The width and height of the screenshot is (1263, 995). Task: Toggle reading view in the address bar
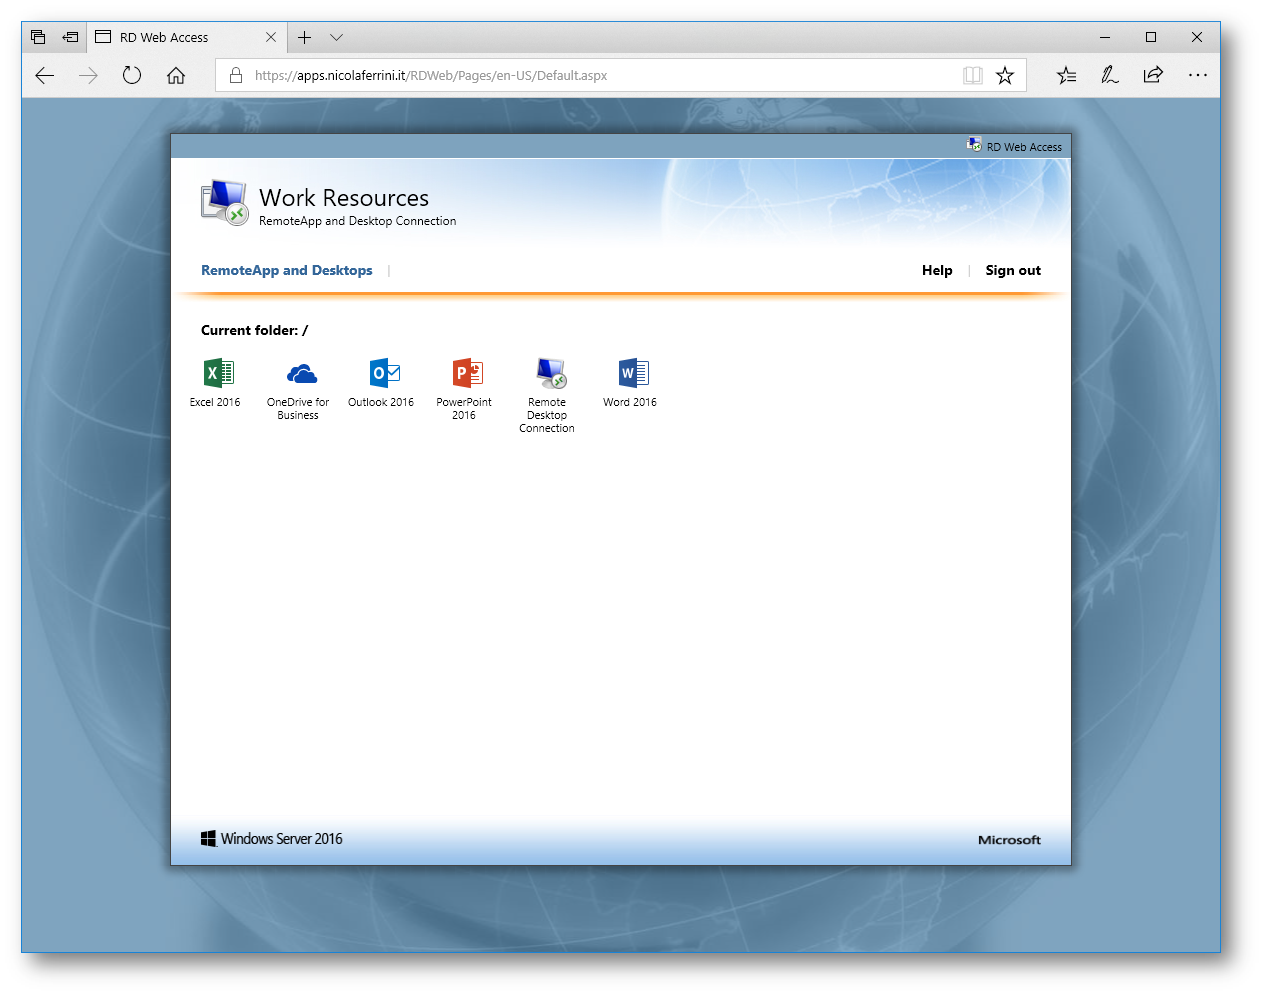coord(972,75)
